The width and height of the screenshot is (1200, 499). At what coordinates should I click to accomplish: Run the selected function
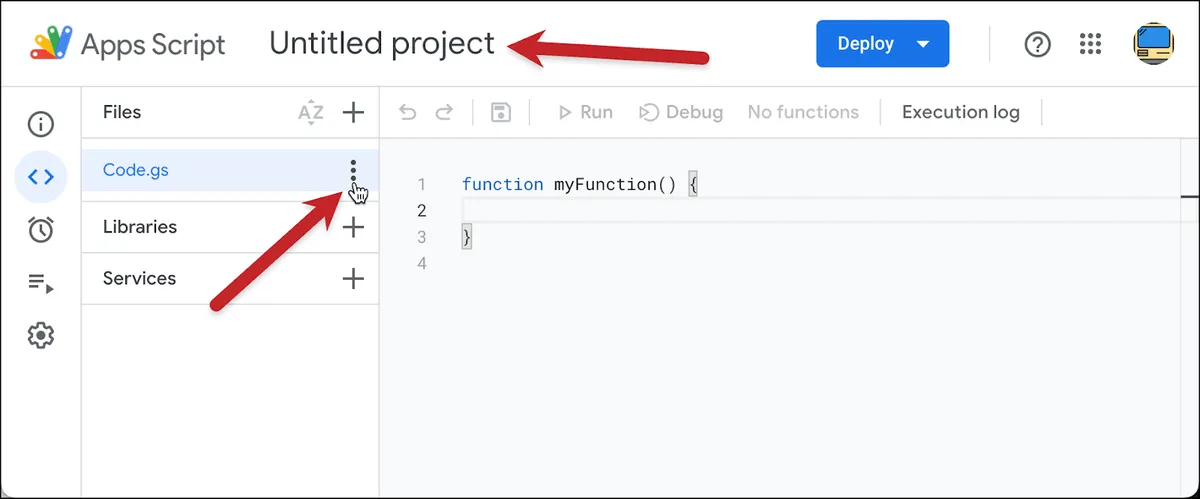585,112
